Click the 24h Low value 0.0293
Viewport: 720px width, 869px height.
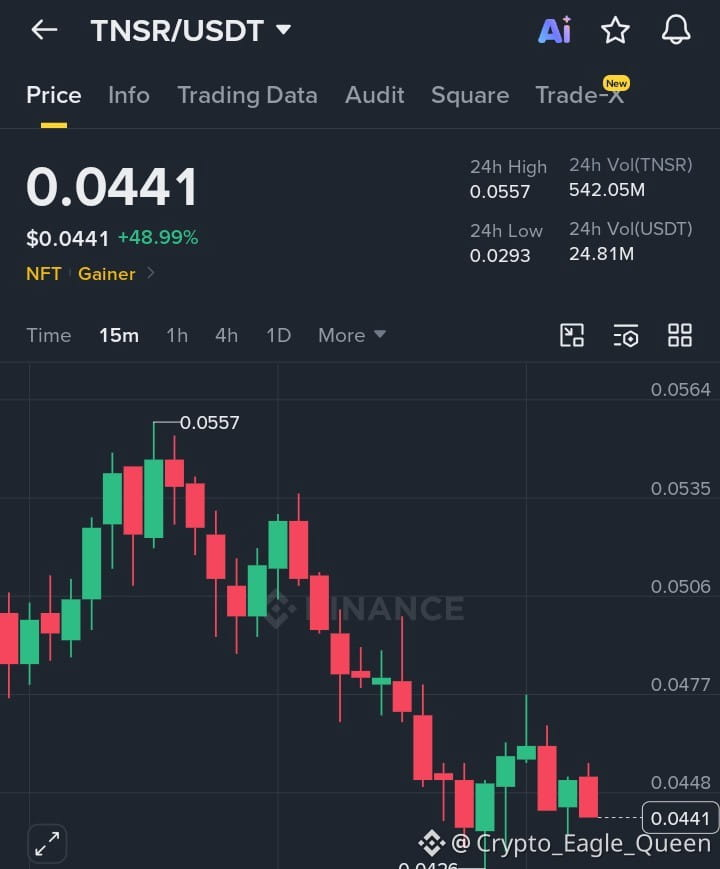pyautogui.click(x=500, y=255)
